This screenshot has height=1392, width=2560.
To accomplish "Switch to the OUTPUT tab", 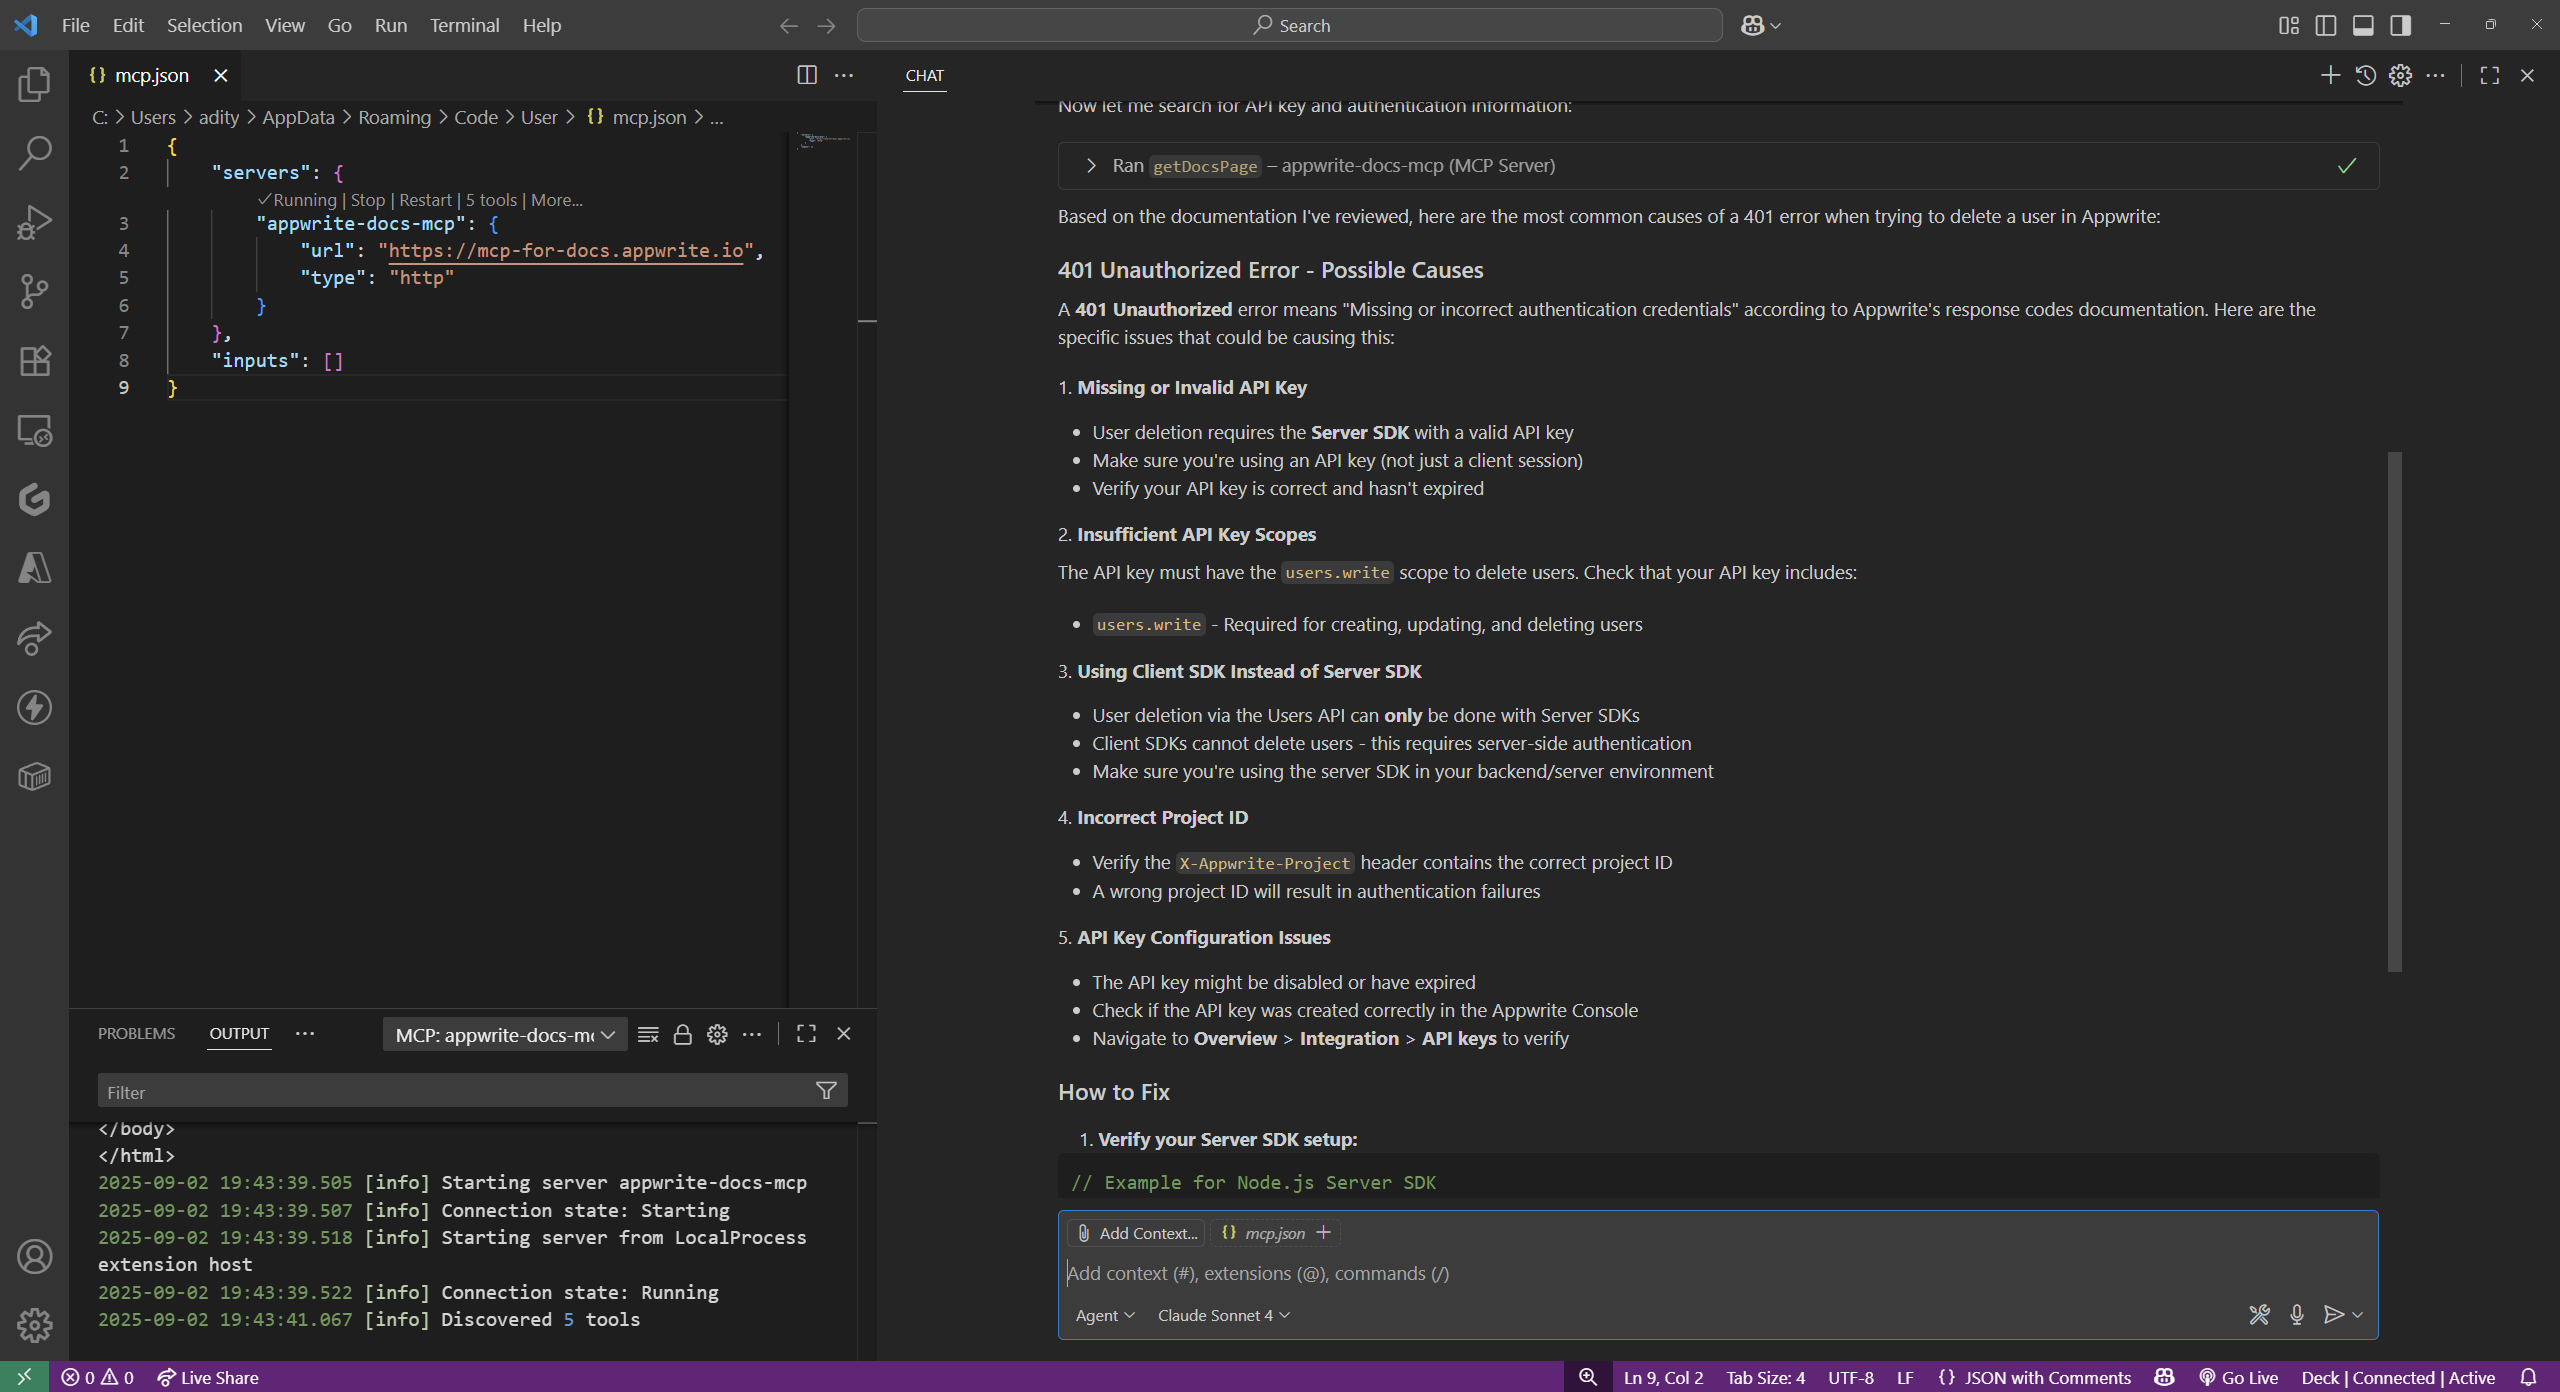I will (239, 1033).
